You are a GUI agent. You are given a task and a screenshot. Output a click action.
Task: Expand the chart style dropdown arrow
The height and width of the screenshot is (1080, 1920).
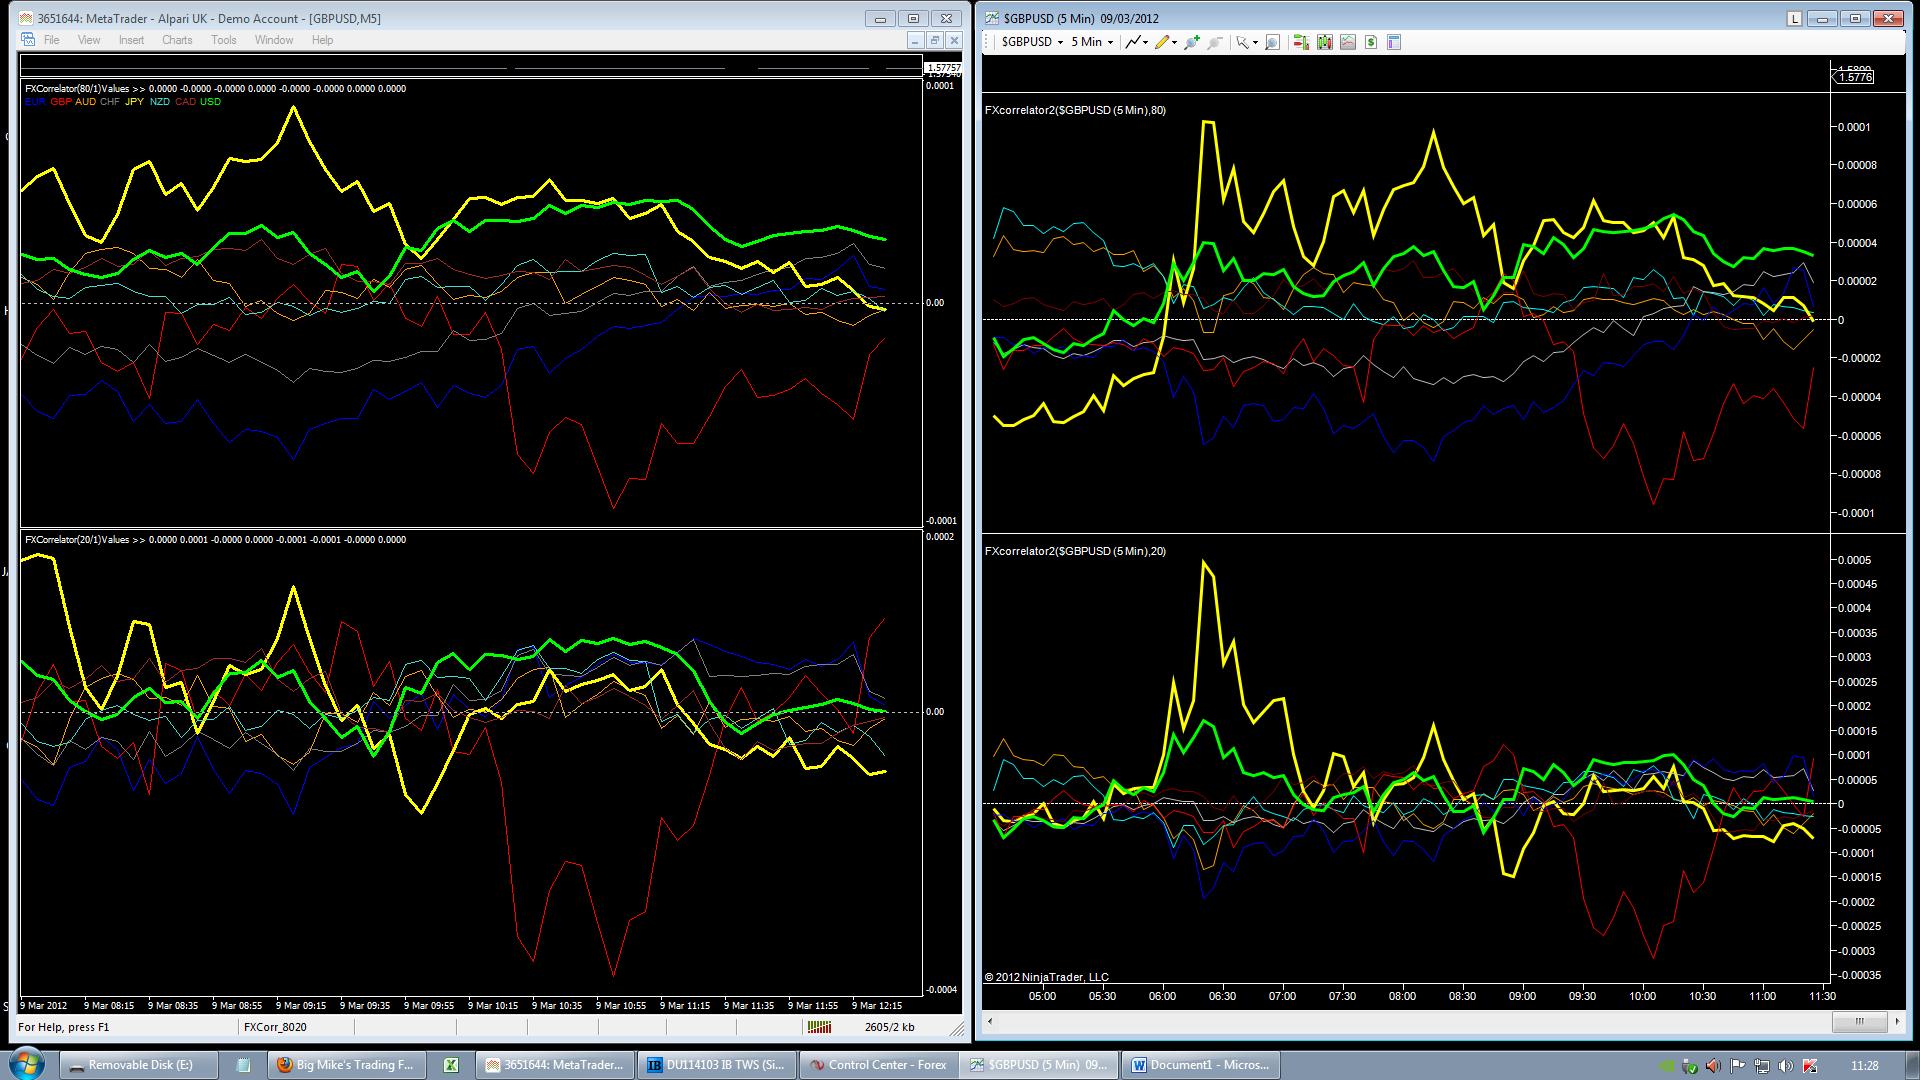pyautogui.click(x=1146, y=43)
